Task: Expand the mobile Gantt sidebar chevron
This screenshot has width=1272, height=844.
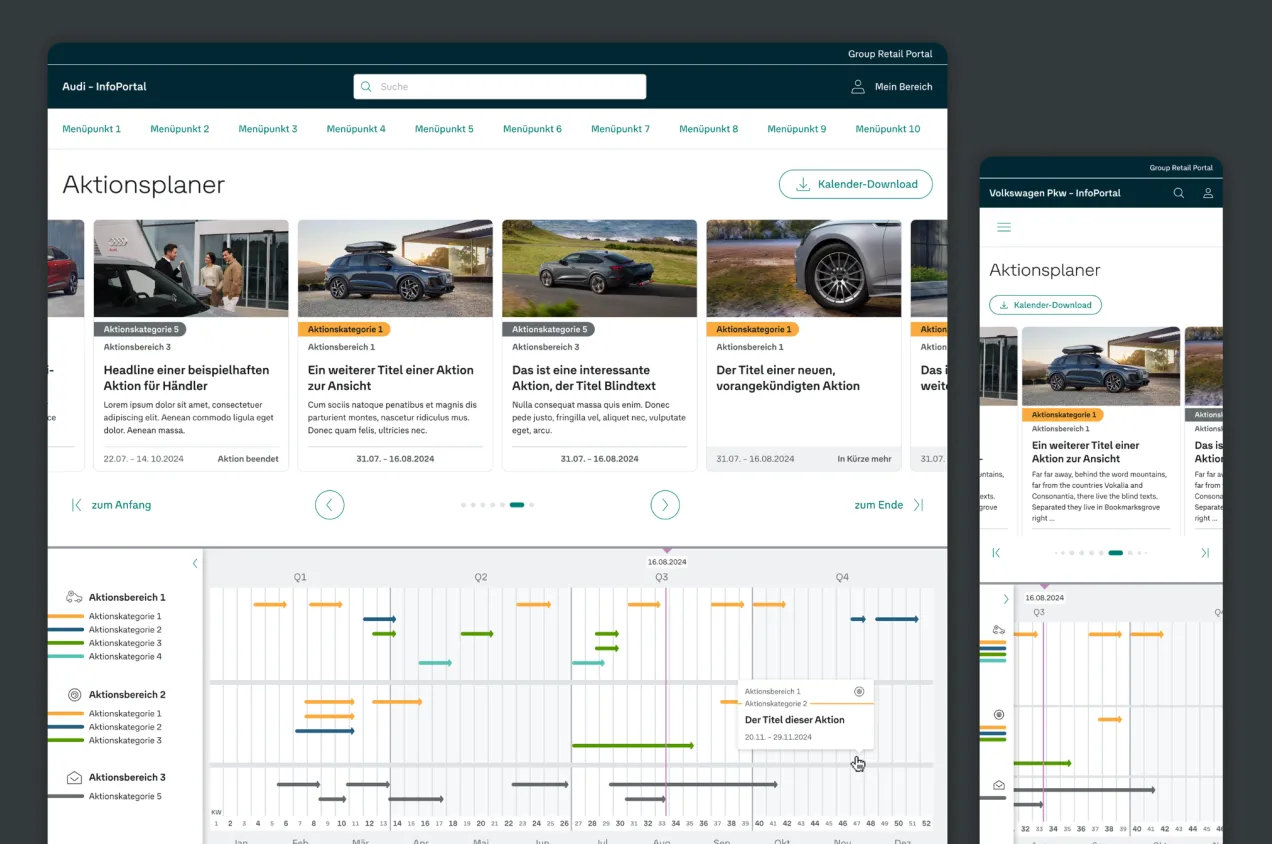Action: (1006, 598)
